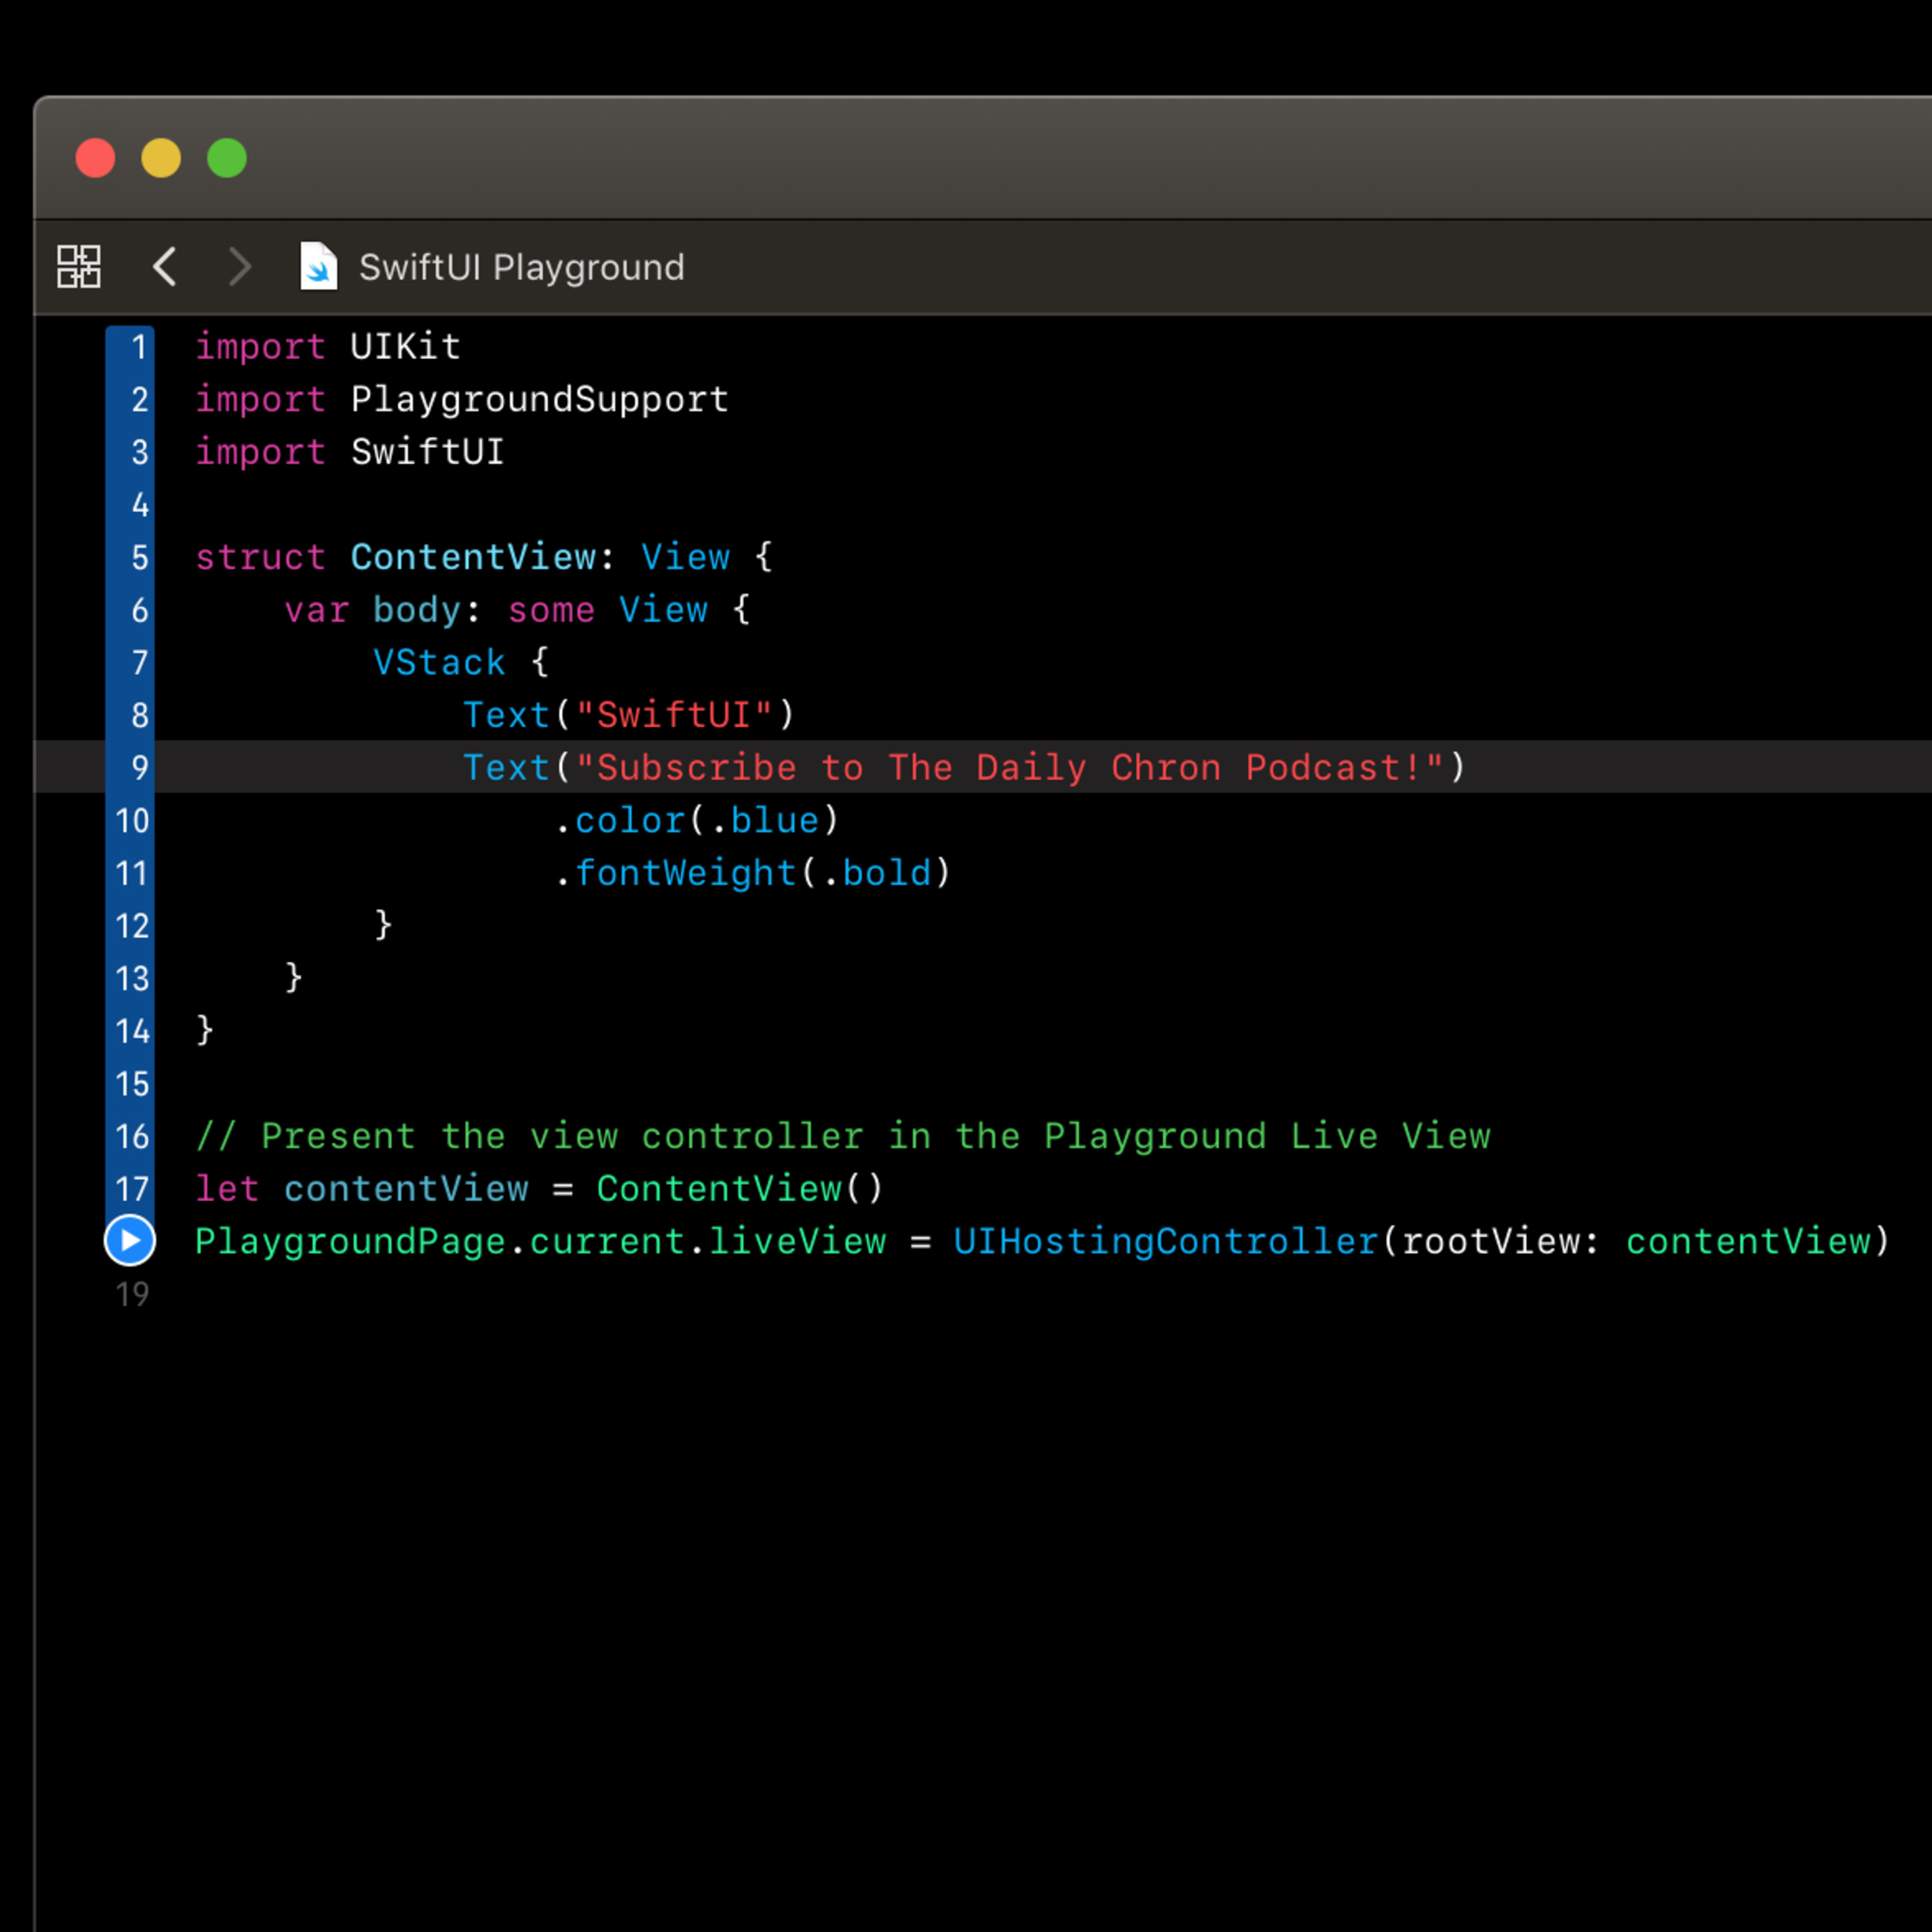Viewport: 1932px width, 1932px height.
Task: Go forward with the right chevron
Action: click(239, 267)
